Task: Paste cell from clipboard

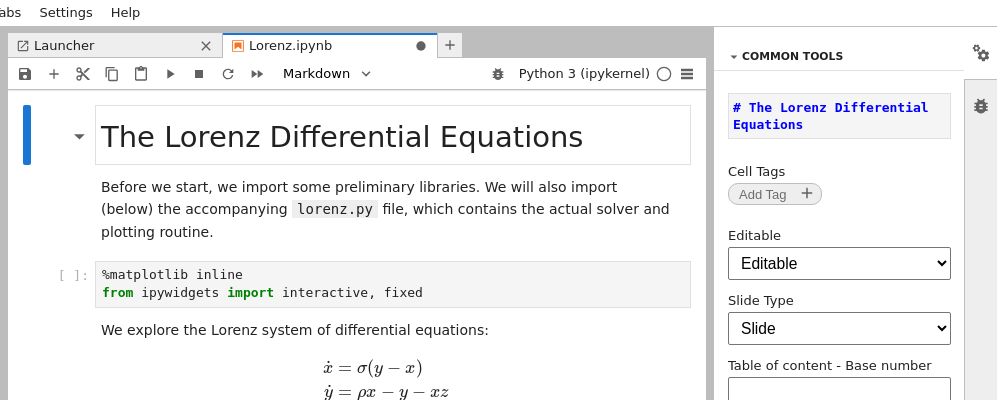Action: tap(141, 74)
